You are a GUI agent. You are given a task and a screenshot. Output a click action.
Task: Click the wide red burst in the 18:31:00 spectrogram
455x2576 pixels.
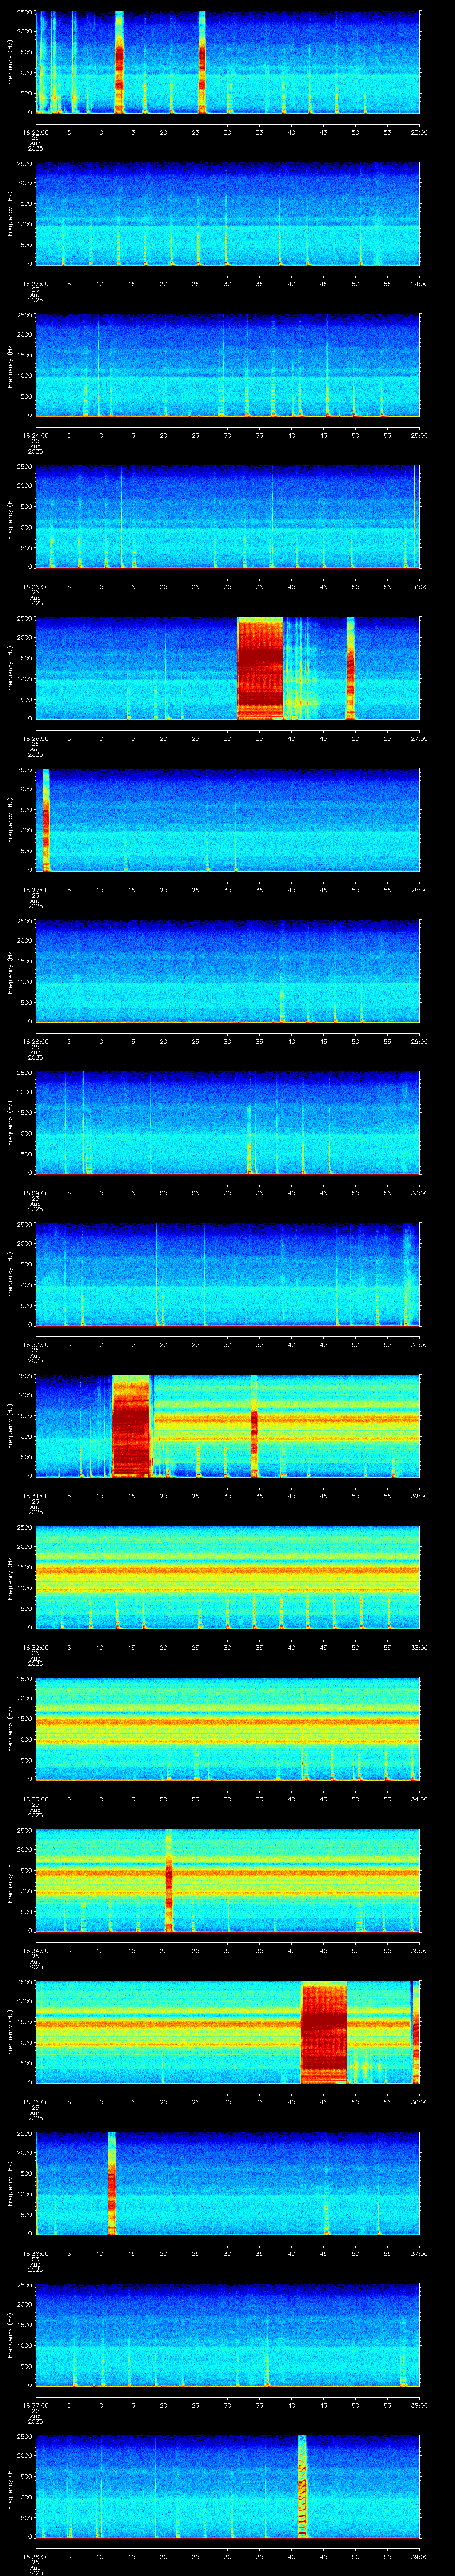[x=131, y=1426]
